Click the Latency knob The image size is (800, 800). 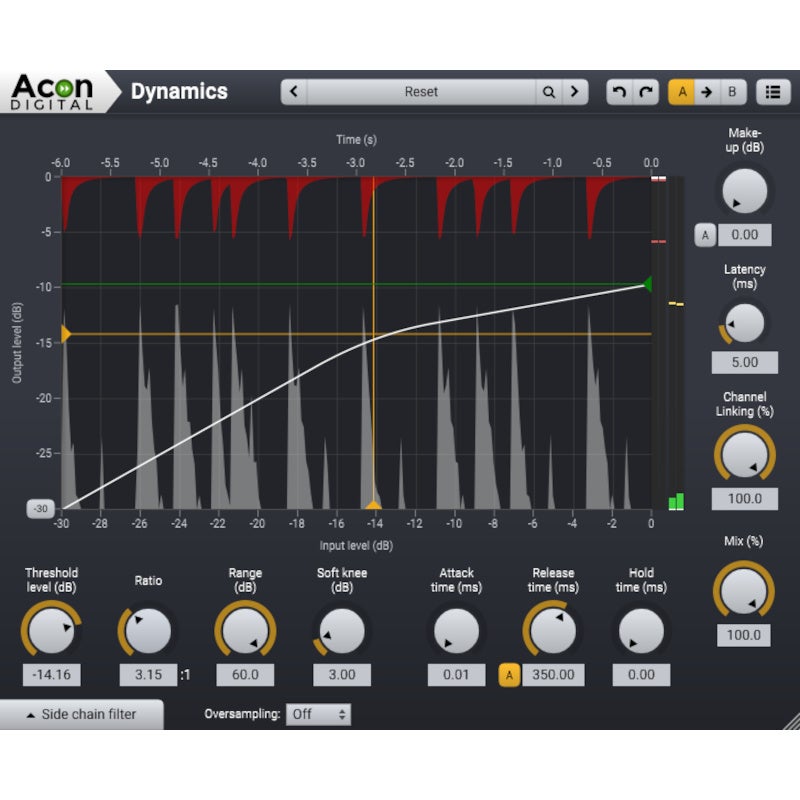click(744, 323)
